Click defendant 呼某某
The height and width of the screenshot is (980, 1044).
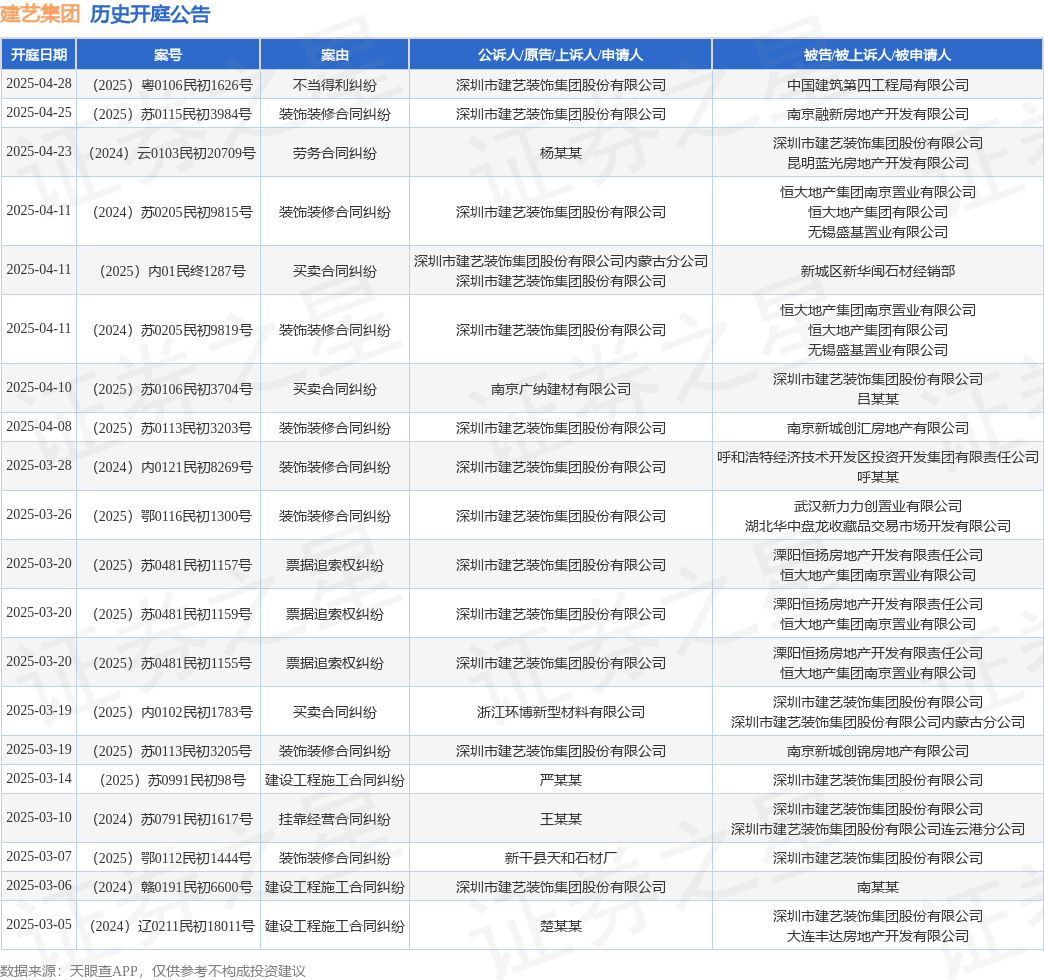pyautogui.click(x=878, y=477)
